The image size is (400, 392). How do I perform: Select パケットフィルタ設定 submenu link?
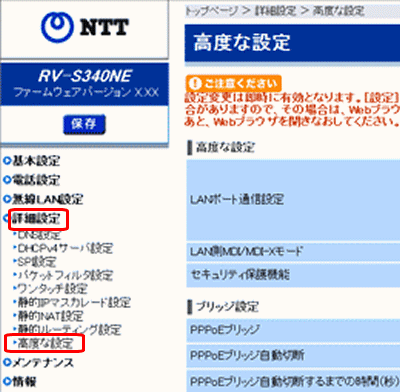coord(65,275)
